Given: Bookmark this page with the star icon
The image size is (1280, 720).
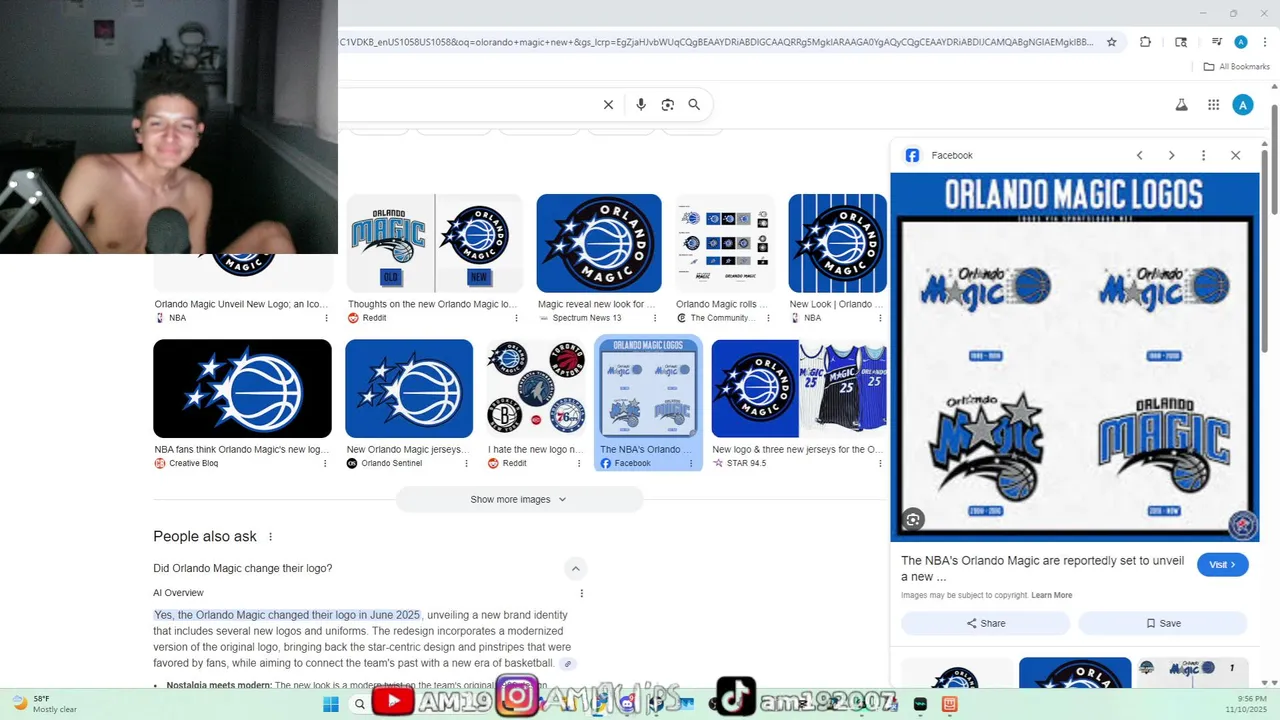Looking at the screenshot, I should point(1112,42).
